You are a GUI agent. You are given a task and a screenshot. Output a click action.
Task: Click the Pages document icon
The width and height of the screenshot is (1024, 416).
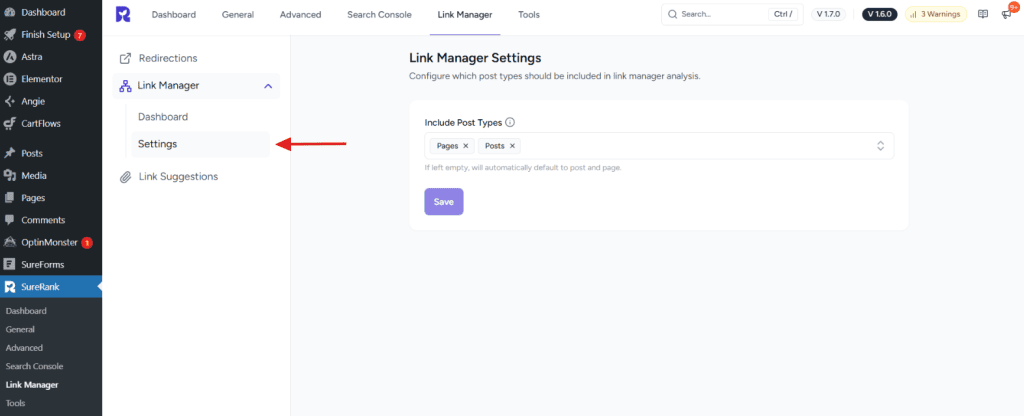coord(9,198)
